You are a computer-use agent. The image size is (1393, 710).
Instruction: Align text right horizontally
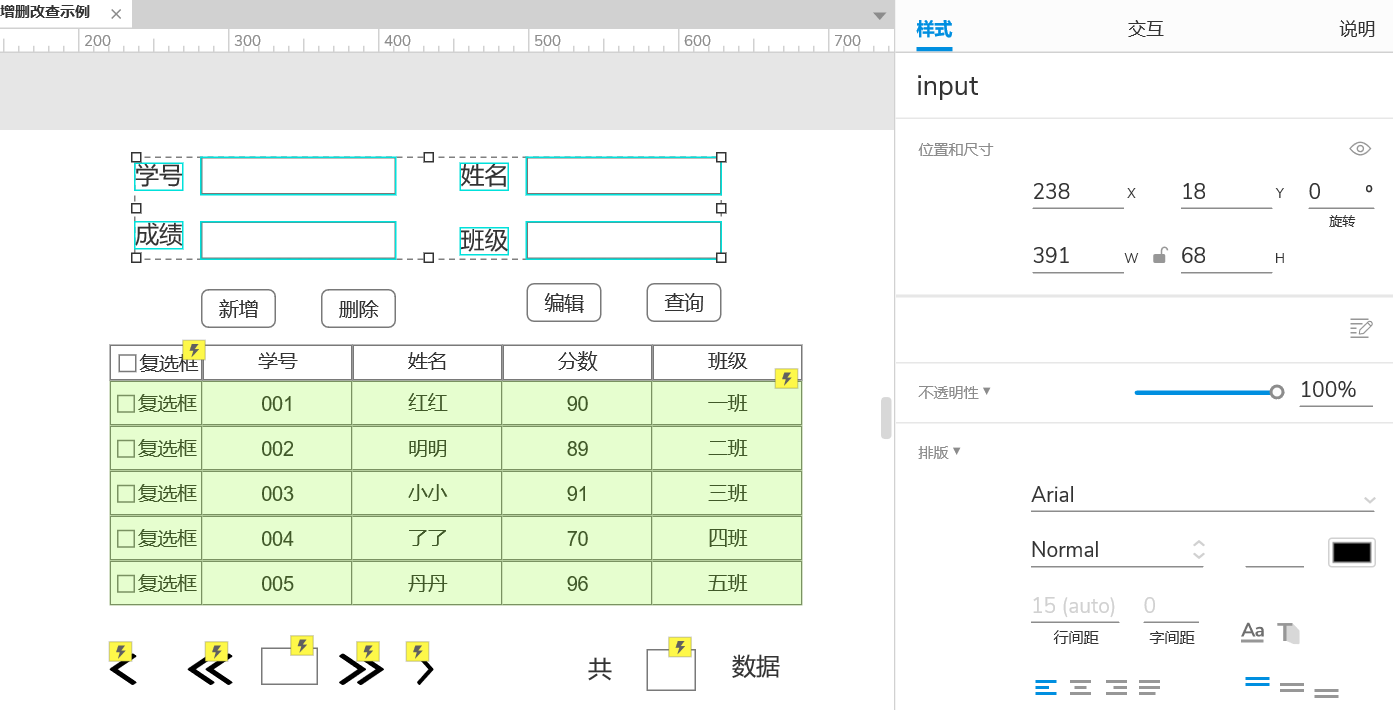click(1116, 687)
